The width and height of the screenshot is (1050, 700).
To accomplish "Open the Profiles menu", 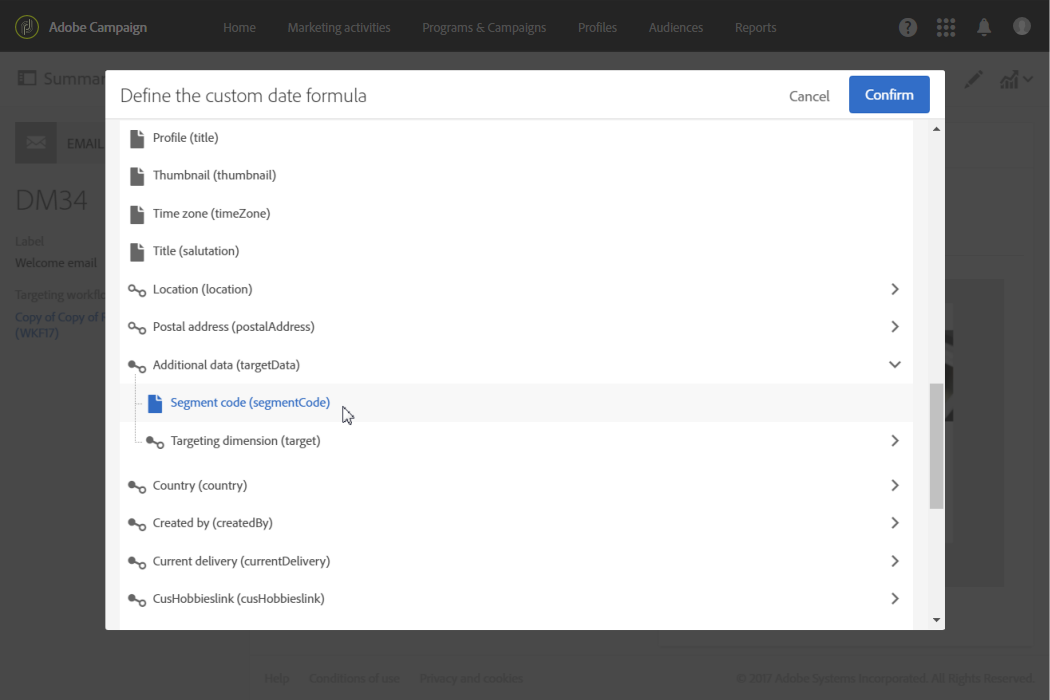I will pos(597,27).
